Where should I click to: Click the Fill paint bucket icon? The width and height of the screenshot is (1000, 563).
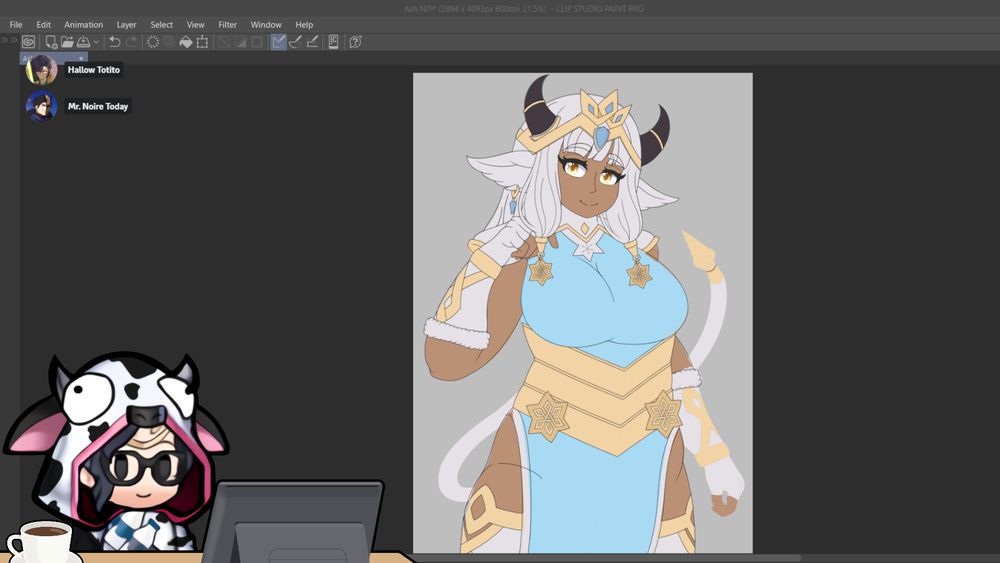point(186,42)
